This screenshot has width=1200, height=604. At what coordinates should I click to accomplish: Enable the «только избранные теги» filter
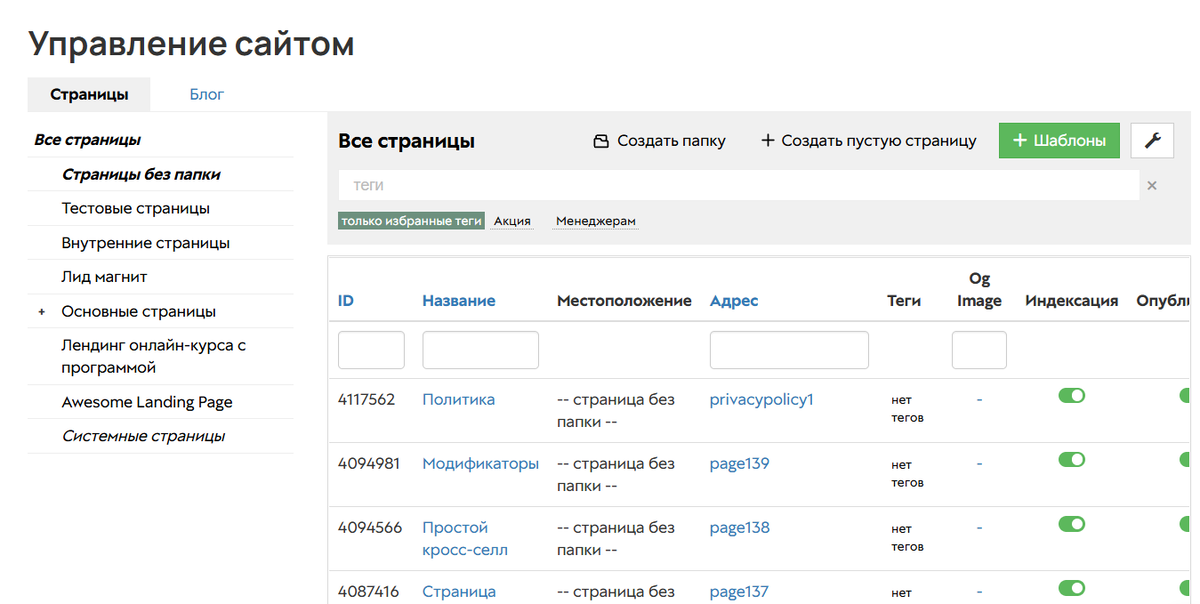click(411, 221)
